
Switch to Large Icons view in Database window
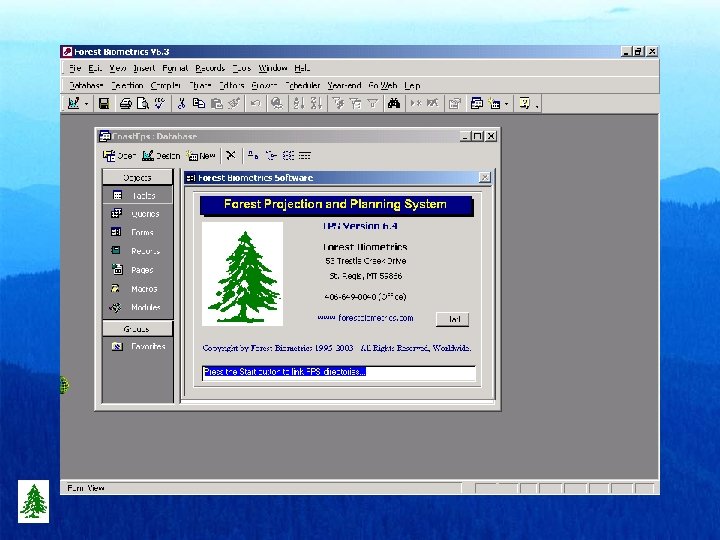253,156
